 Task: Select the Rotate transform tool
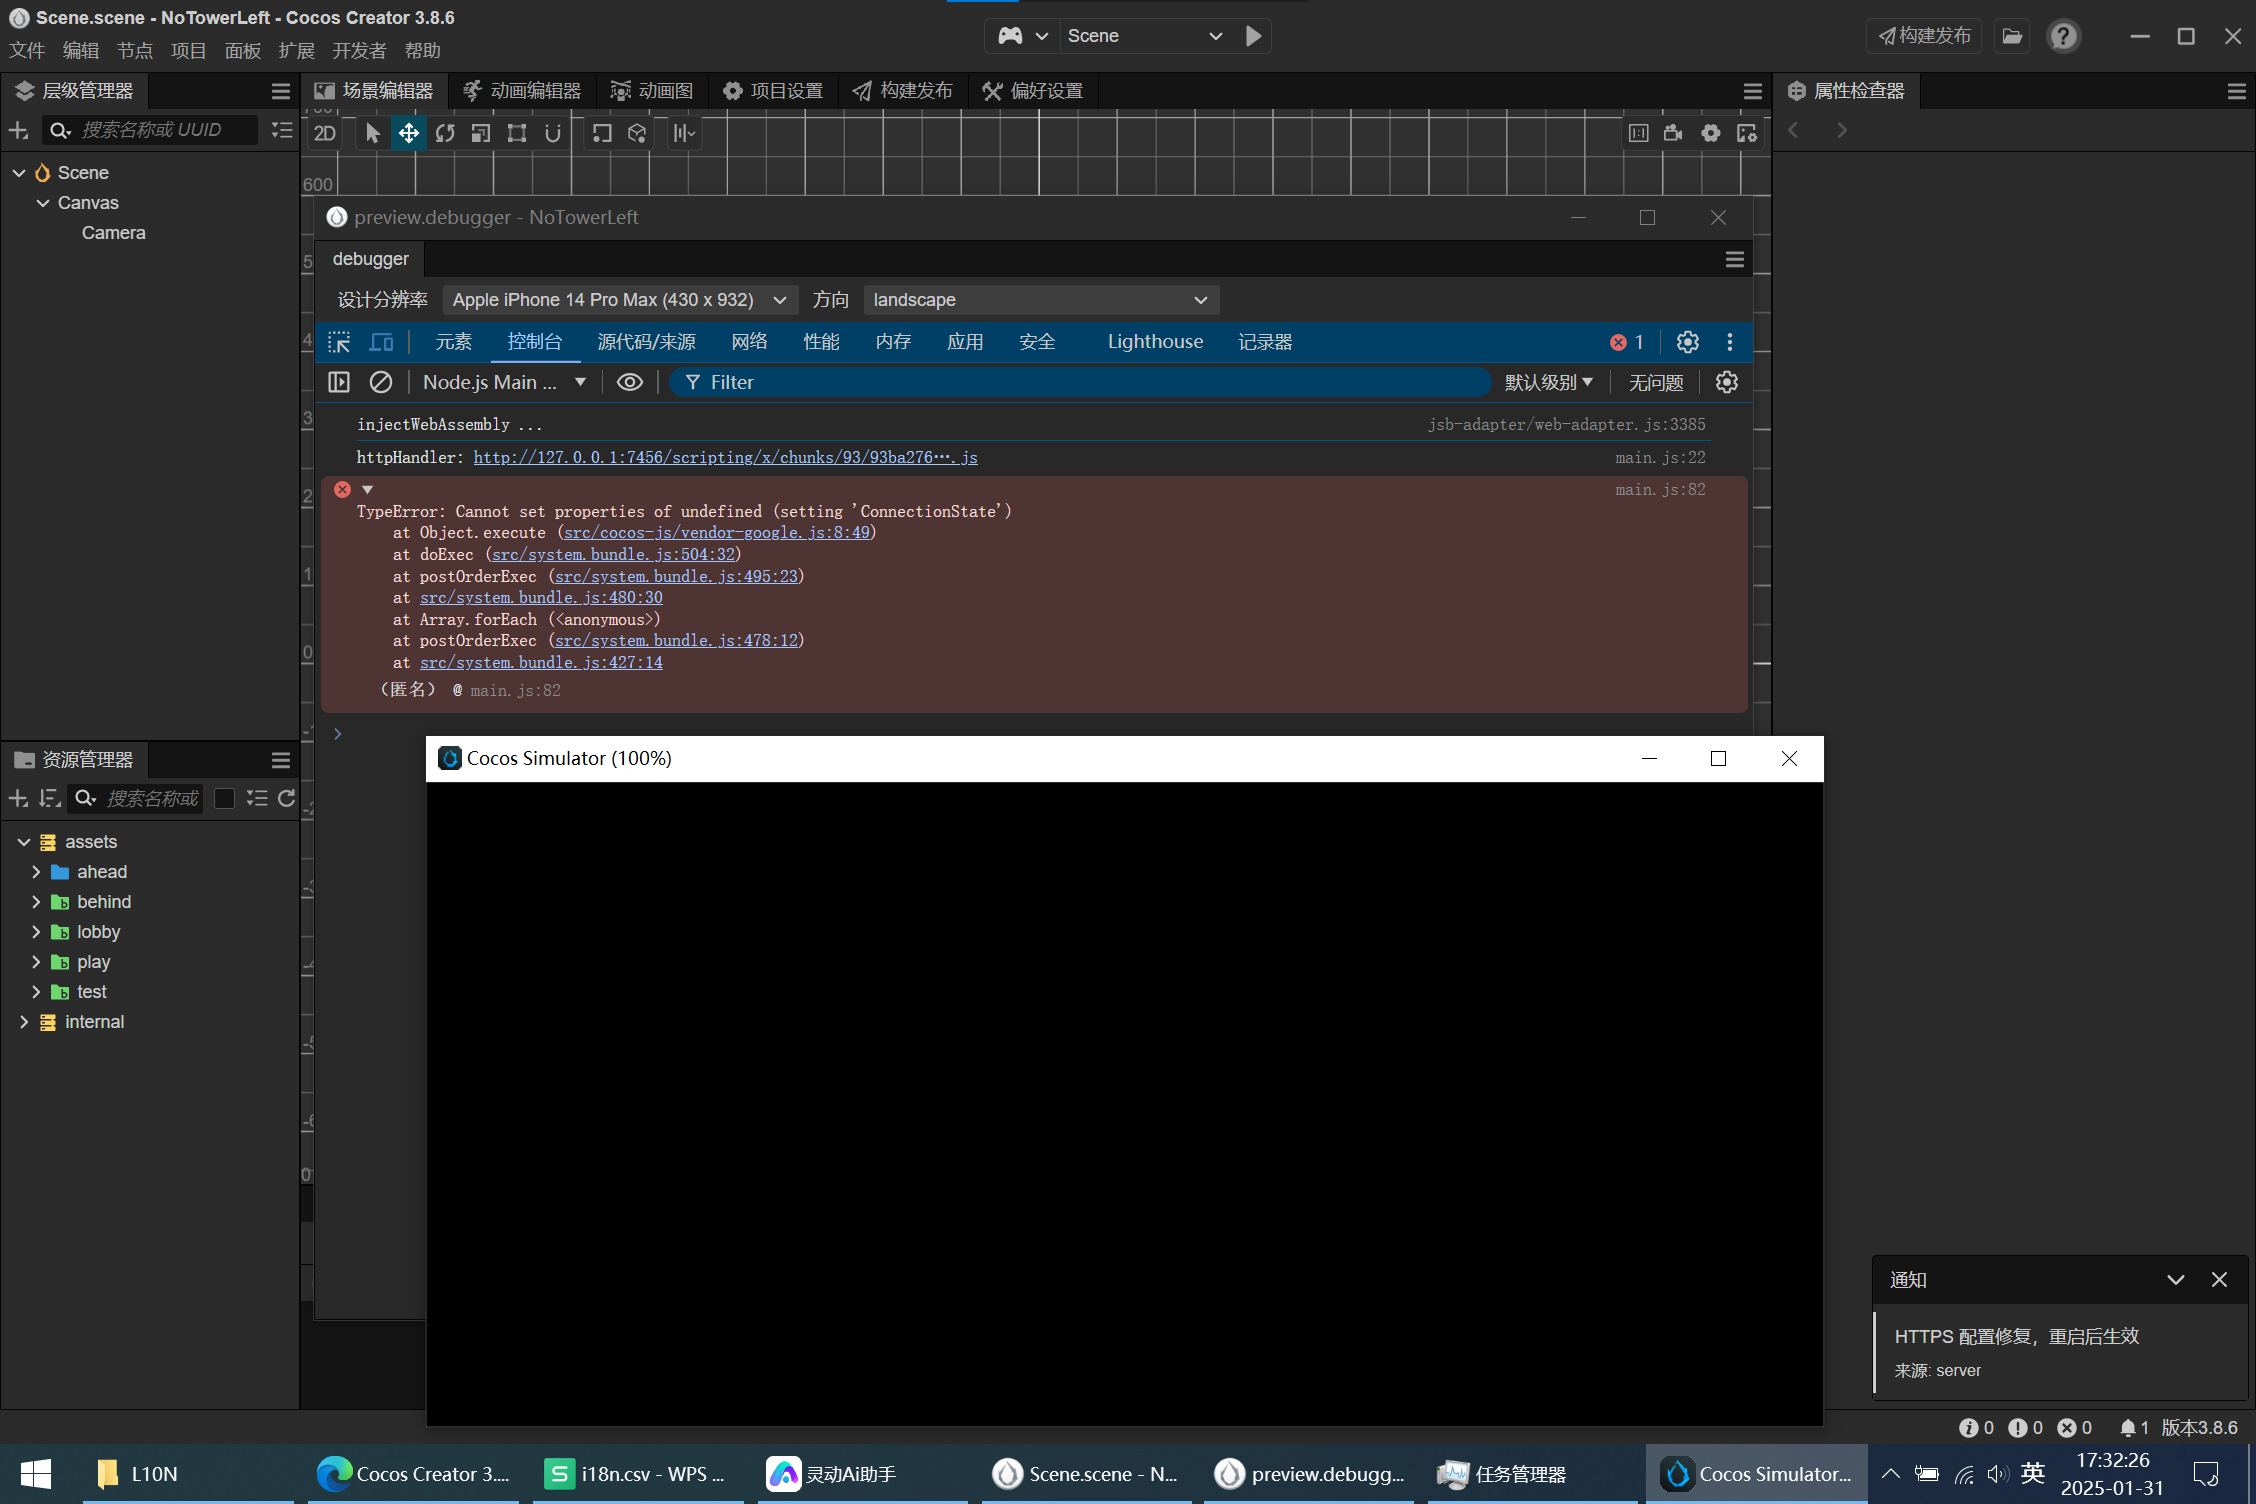point(445,133)
